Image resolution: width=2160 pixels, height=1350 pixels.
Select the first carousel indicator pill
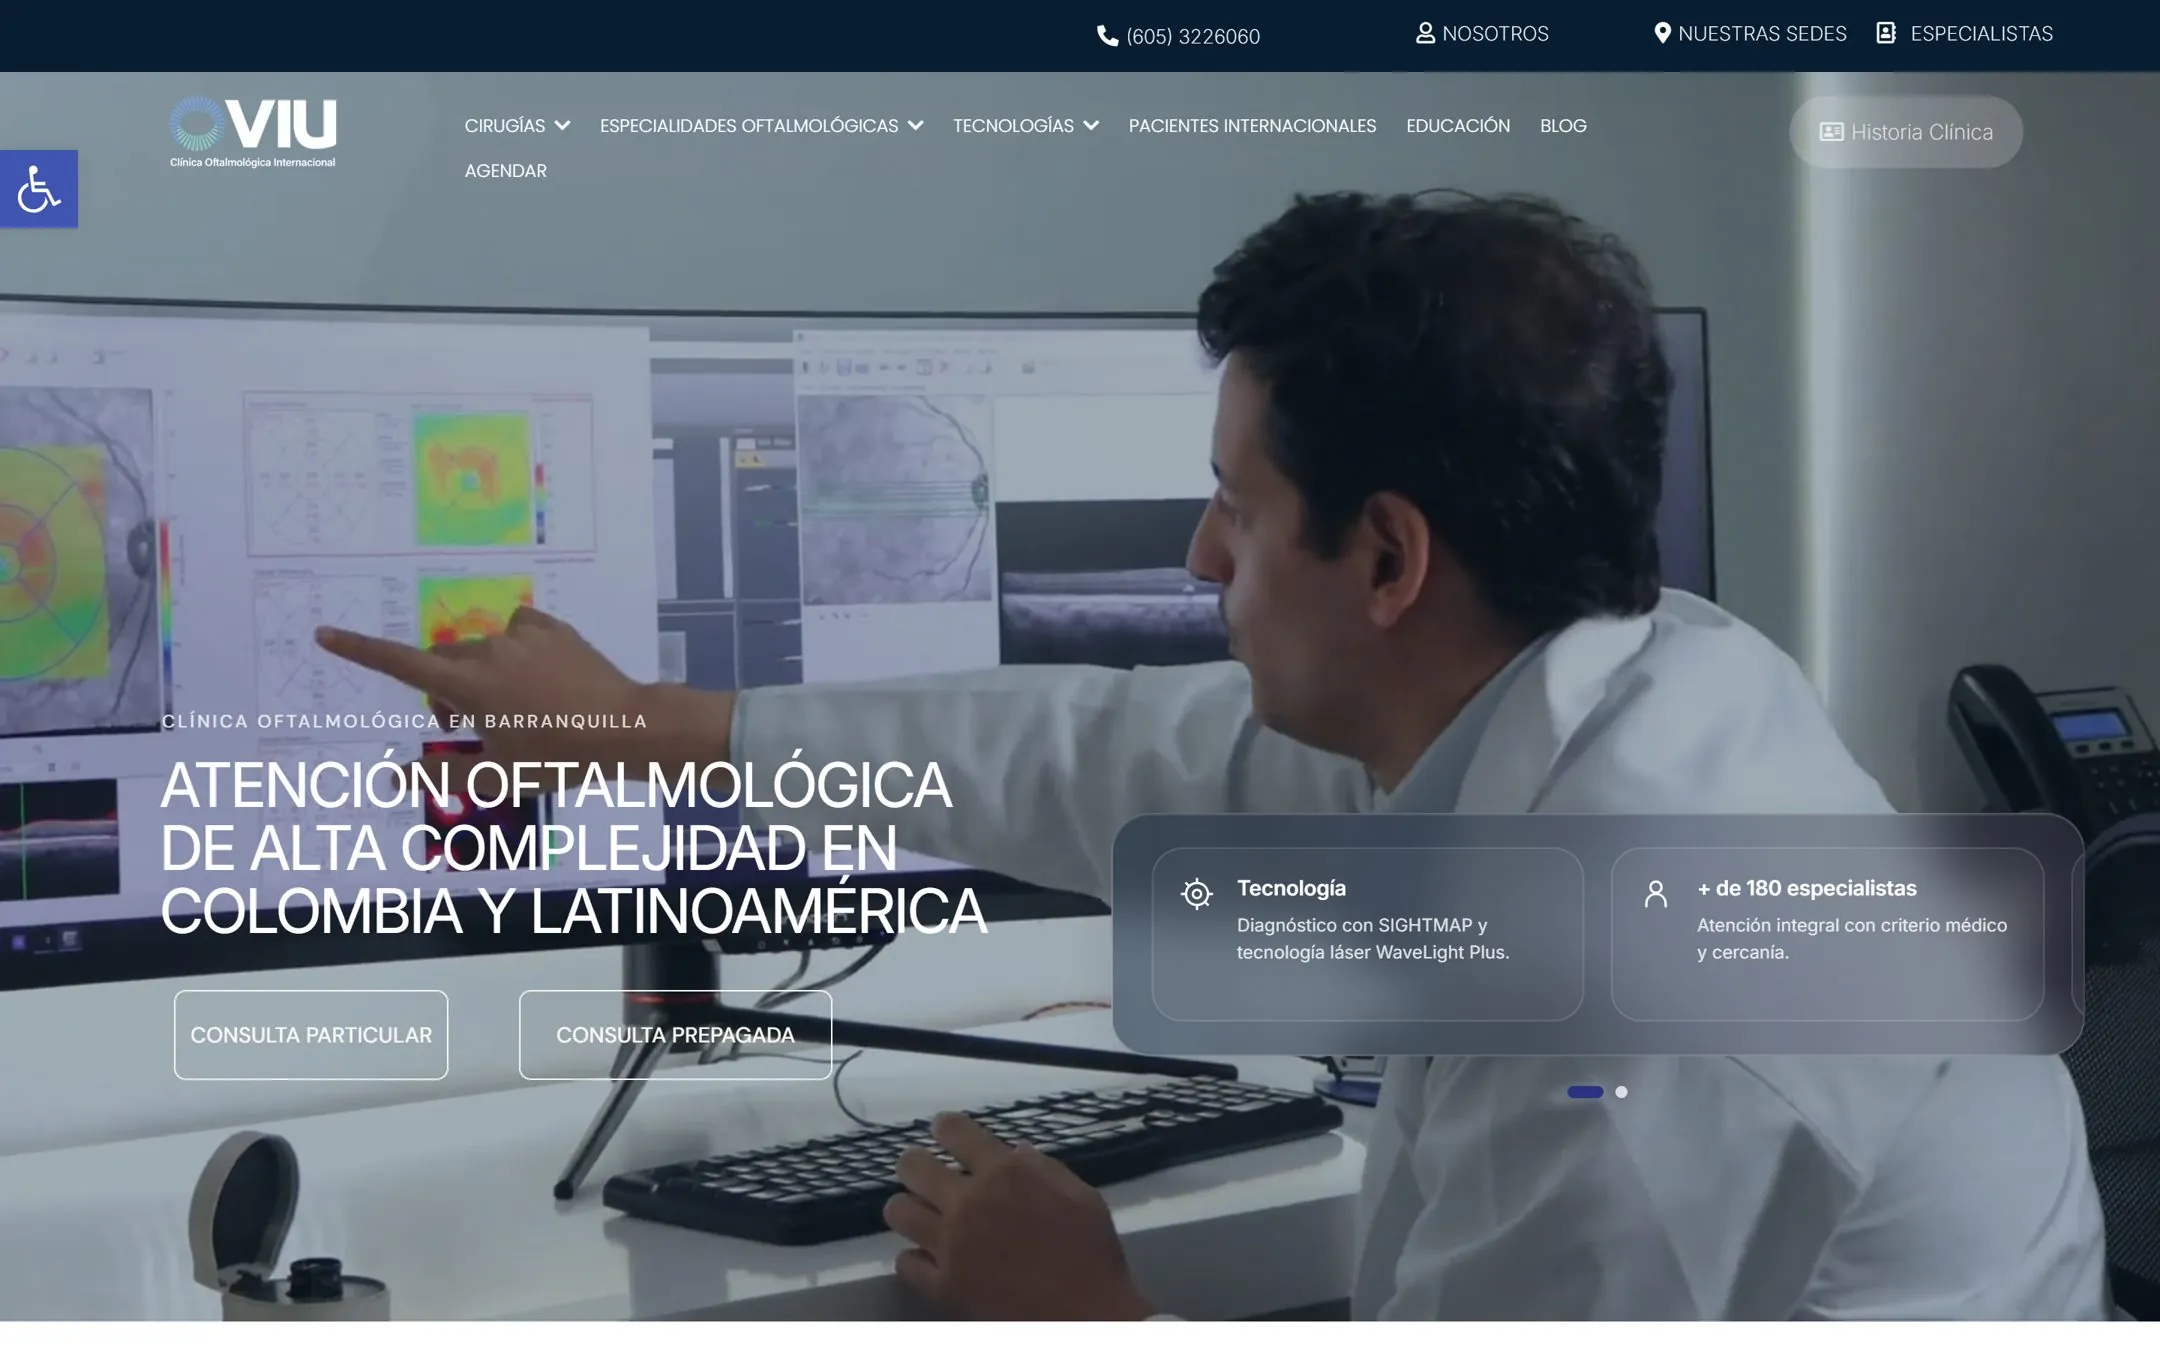(x=1585, y=1092)
